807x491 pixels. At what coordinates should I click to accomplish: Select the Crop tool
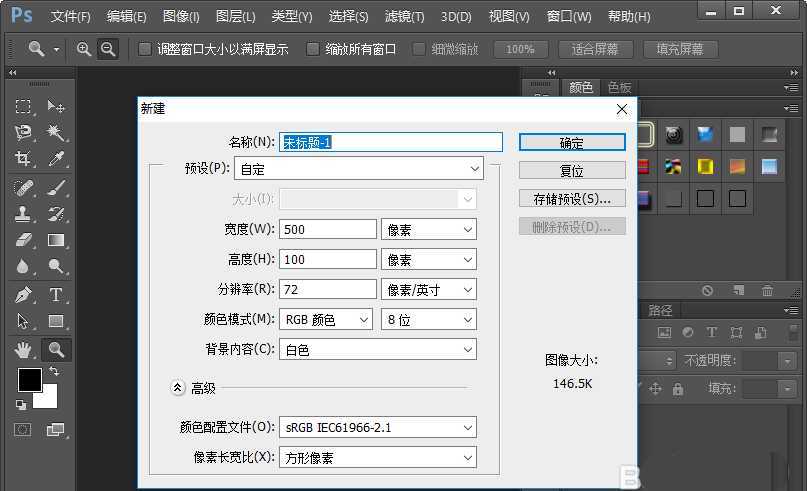point(23,159)
